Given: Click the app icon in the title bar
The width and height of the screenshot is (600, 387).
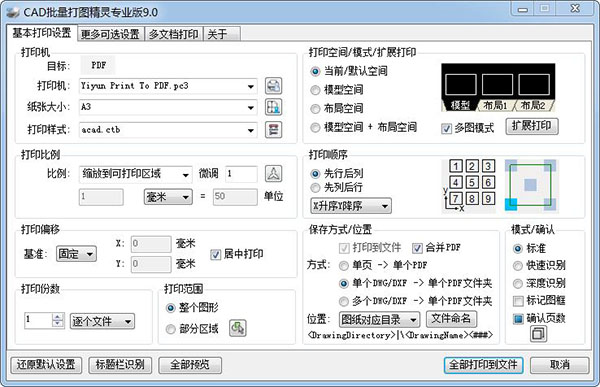Looking at the screenshot, I should pyautogui.click(x=13, y=12).
